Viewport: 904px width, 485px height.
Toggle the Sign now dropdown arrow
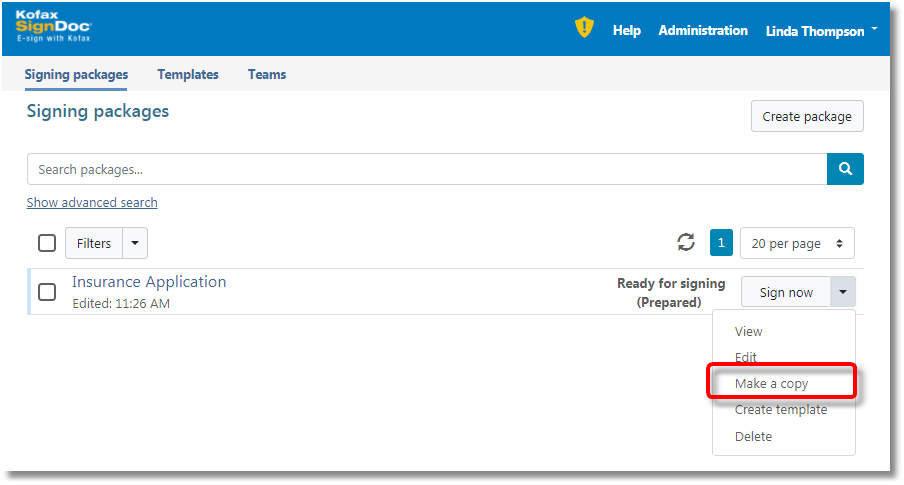click(x=843, y=292)
